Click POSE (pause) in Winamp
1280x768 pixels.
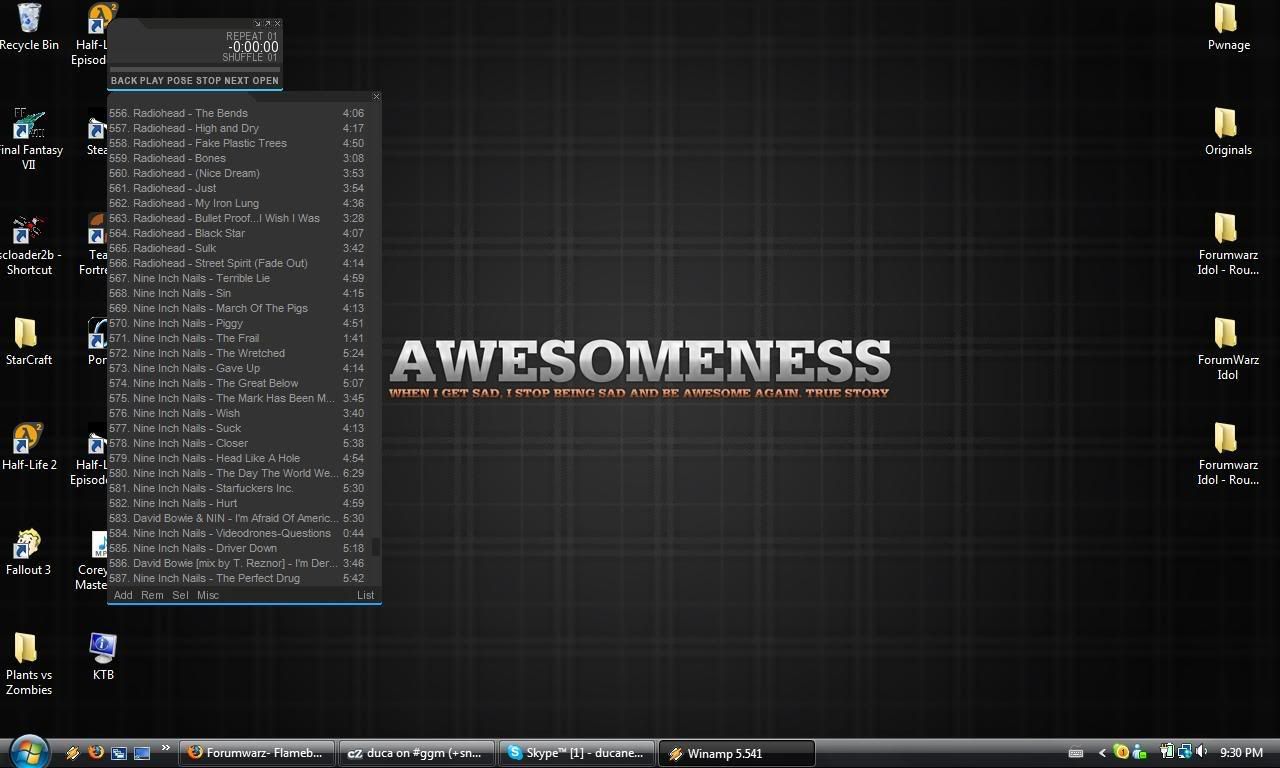(x=180, y=81)
